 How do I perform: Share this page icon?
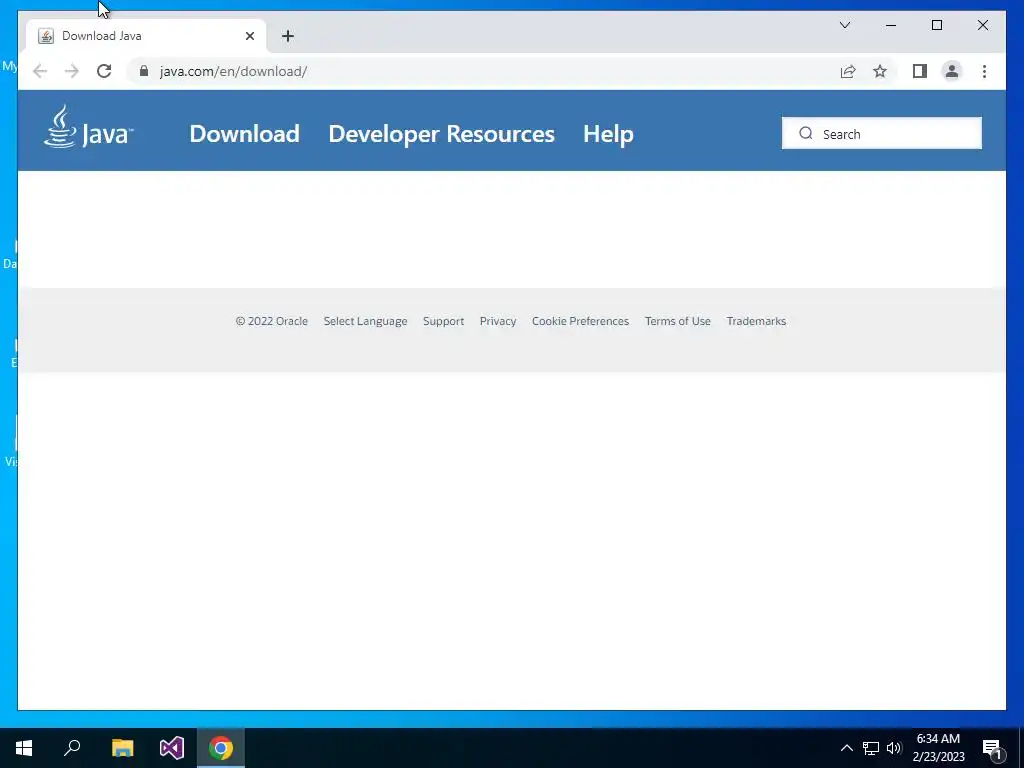click(848, 71)
